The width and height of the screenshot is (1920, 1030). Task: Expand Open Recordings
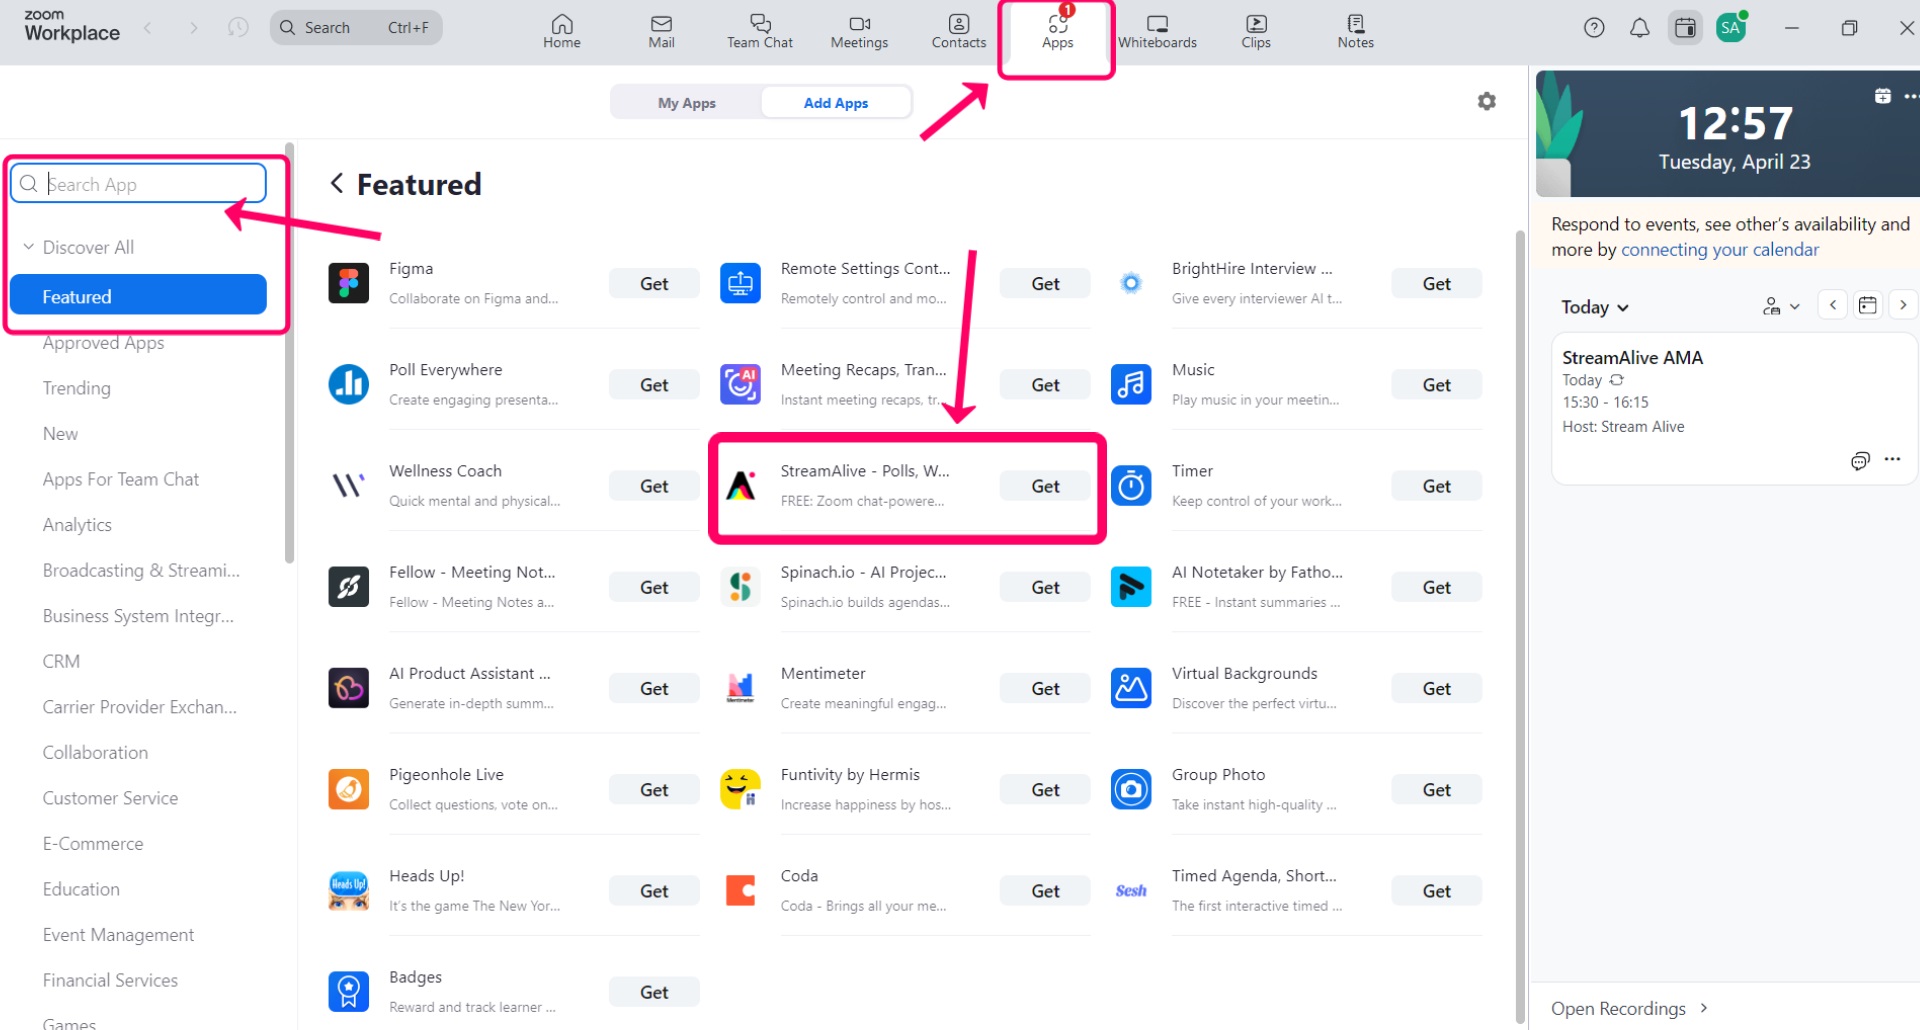1630,1008
